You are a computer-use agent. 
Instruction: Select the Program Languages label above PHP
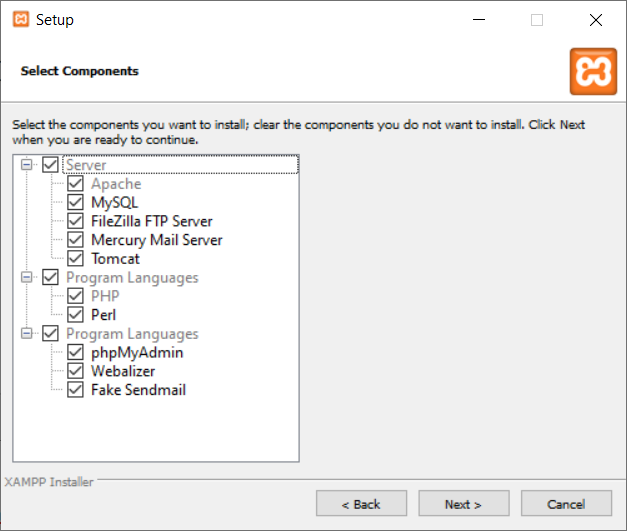[132, 277]
